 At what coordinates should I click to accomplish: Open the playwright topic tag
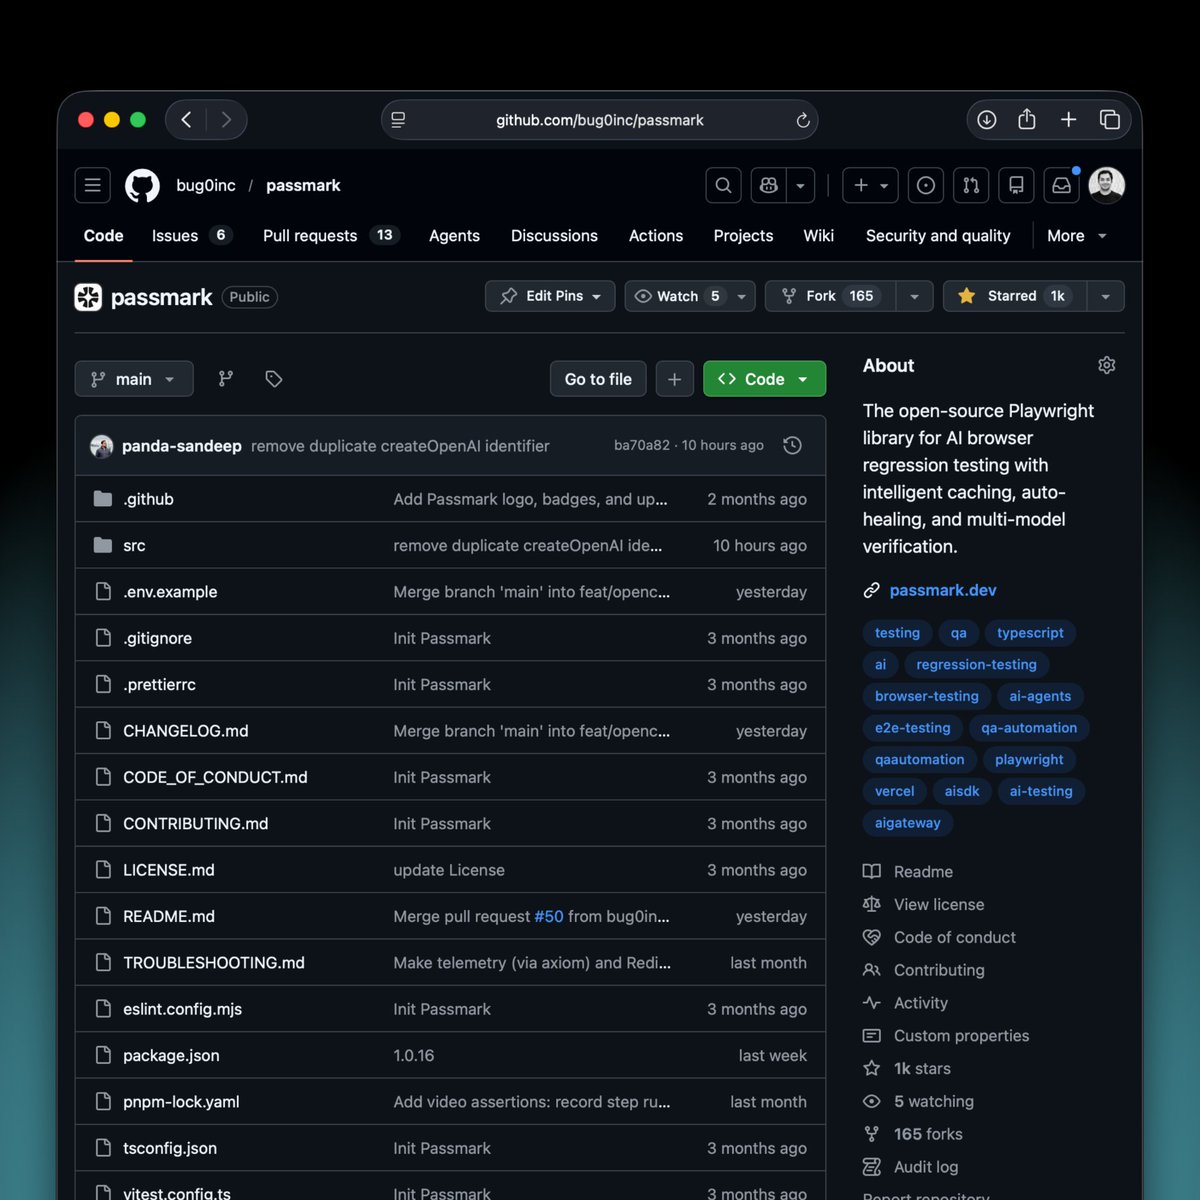tap(1029, 759)
